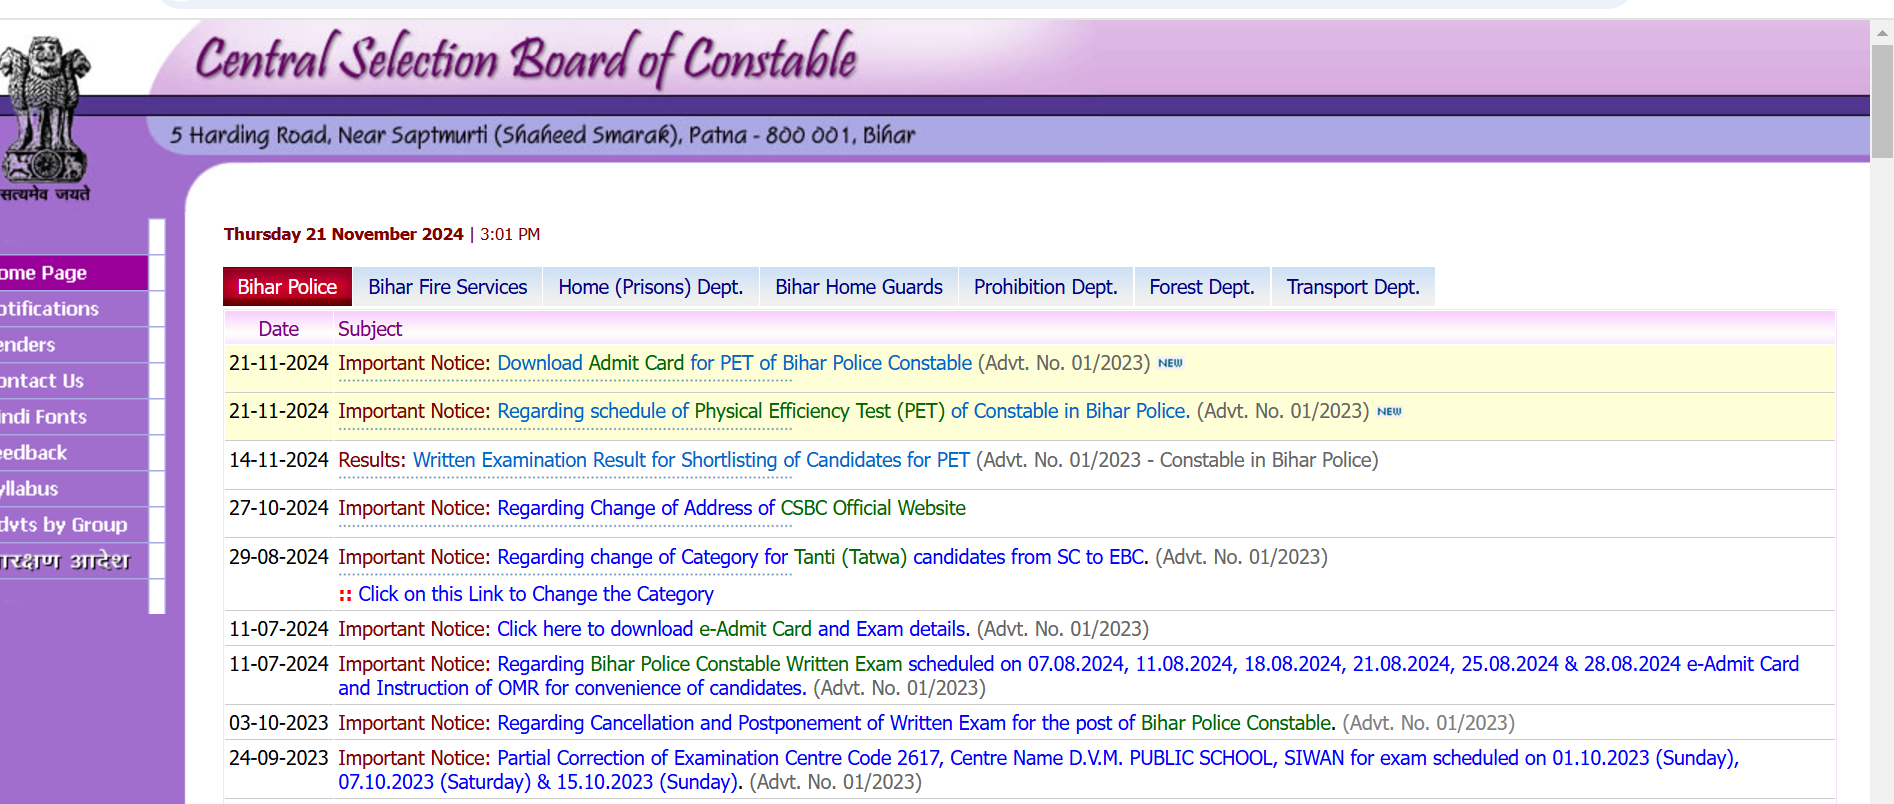
Task: Open Feedback in sidebar menu
Action: point(74,453)
